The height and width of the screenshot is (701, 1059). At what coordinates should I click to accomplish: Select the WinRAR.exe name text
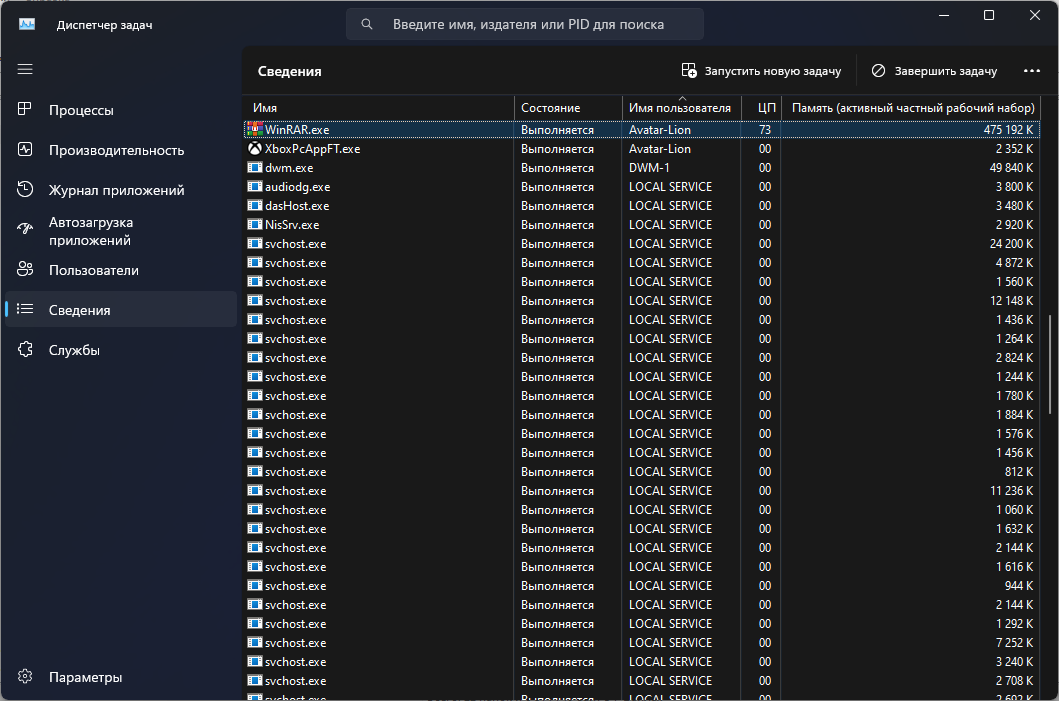coord(297,130)
